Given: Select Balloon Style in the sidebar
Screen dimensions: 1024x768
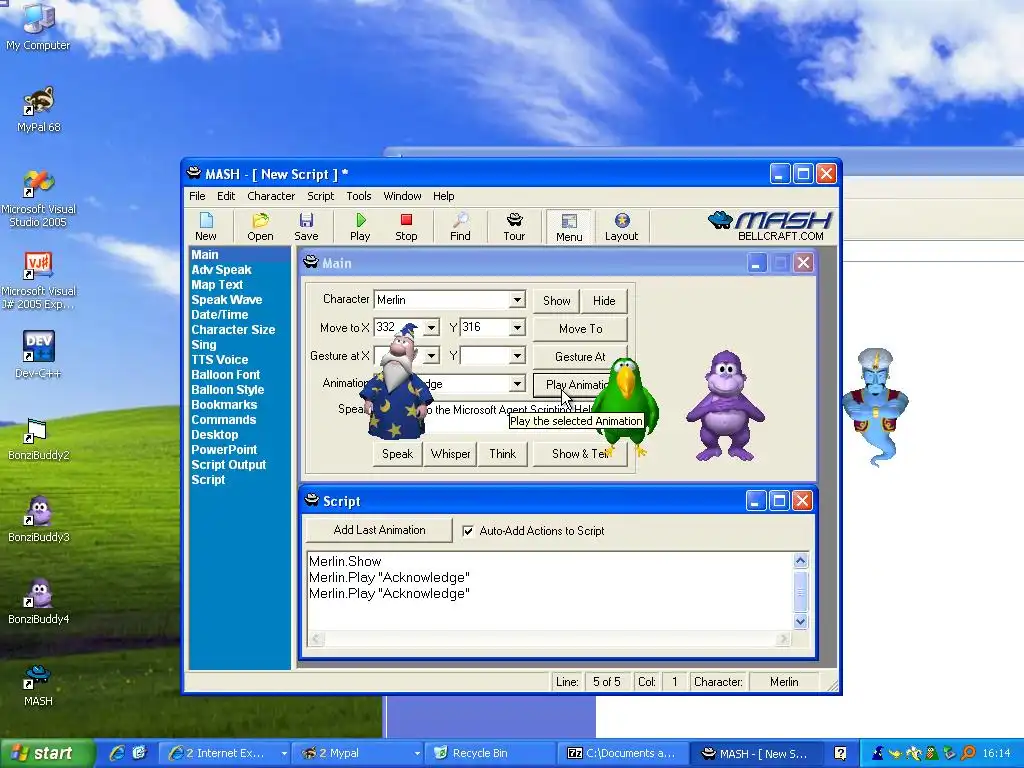Looking at the screenshot, I should coord(228,390).
